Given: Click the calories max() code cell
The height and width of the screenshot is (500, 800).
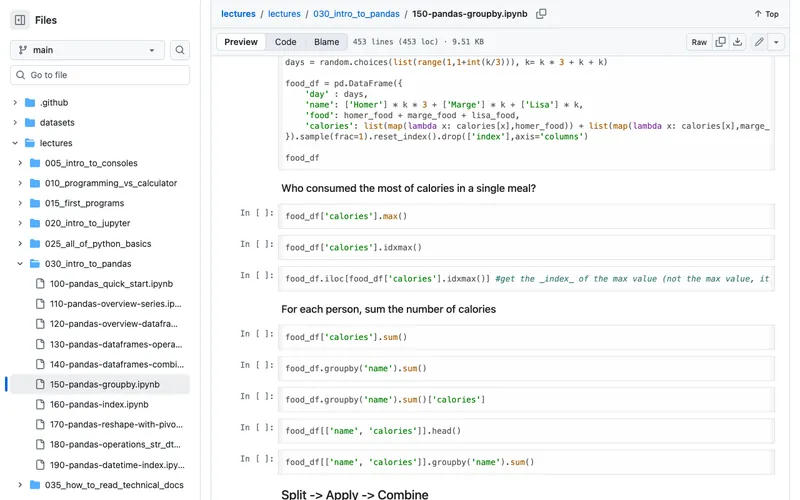Looking at the screenshot, I should (x=526, y=216).
